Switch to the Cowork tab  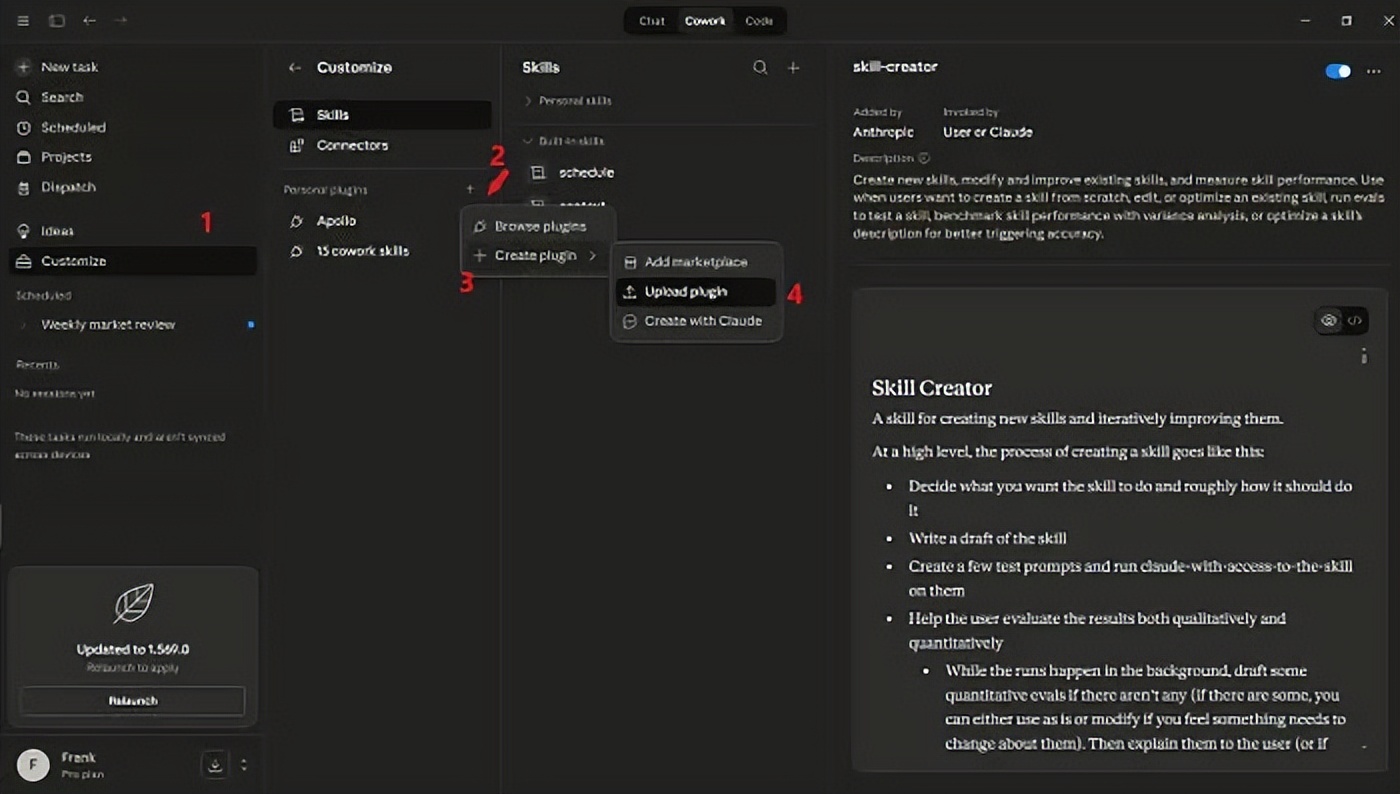click(705, 21)
